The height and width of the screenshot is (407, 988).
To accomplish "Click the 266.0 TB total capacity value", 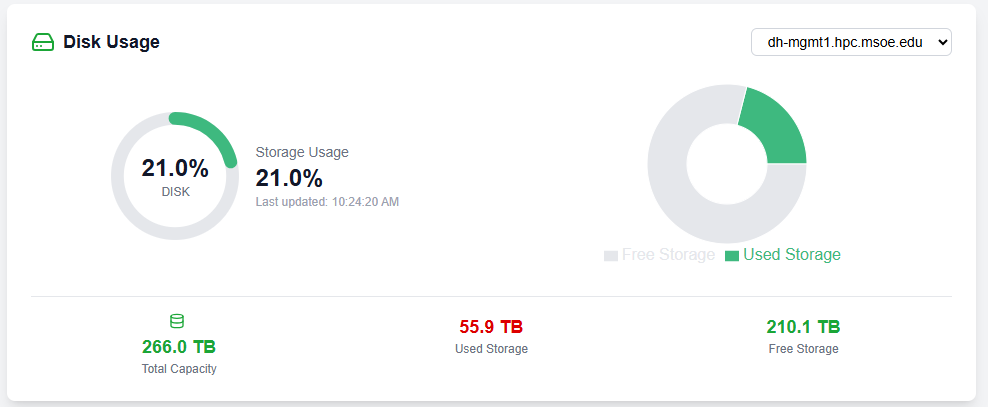I will click(x=179, y=347).
